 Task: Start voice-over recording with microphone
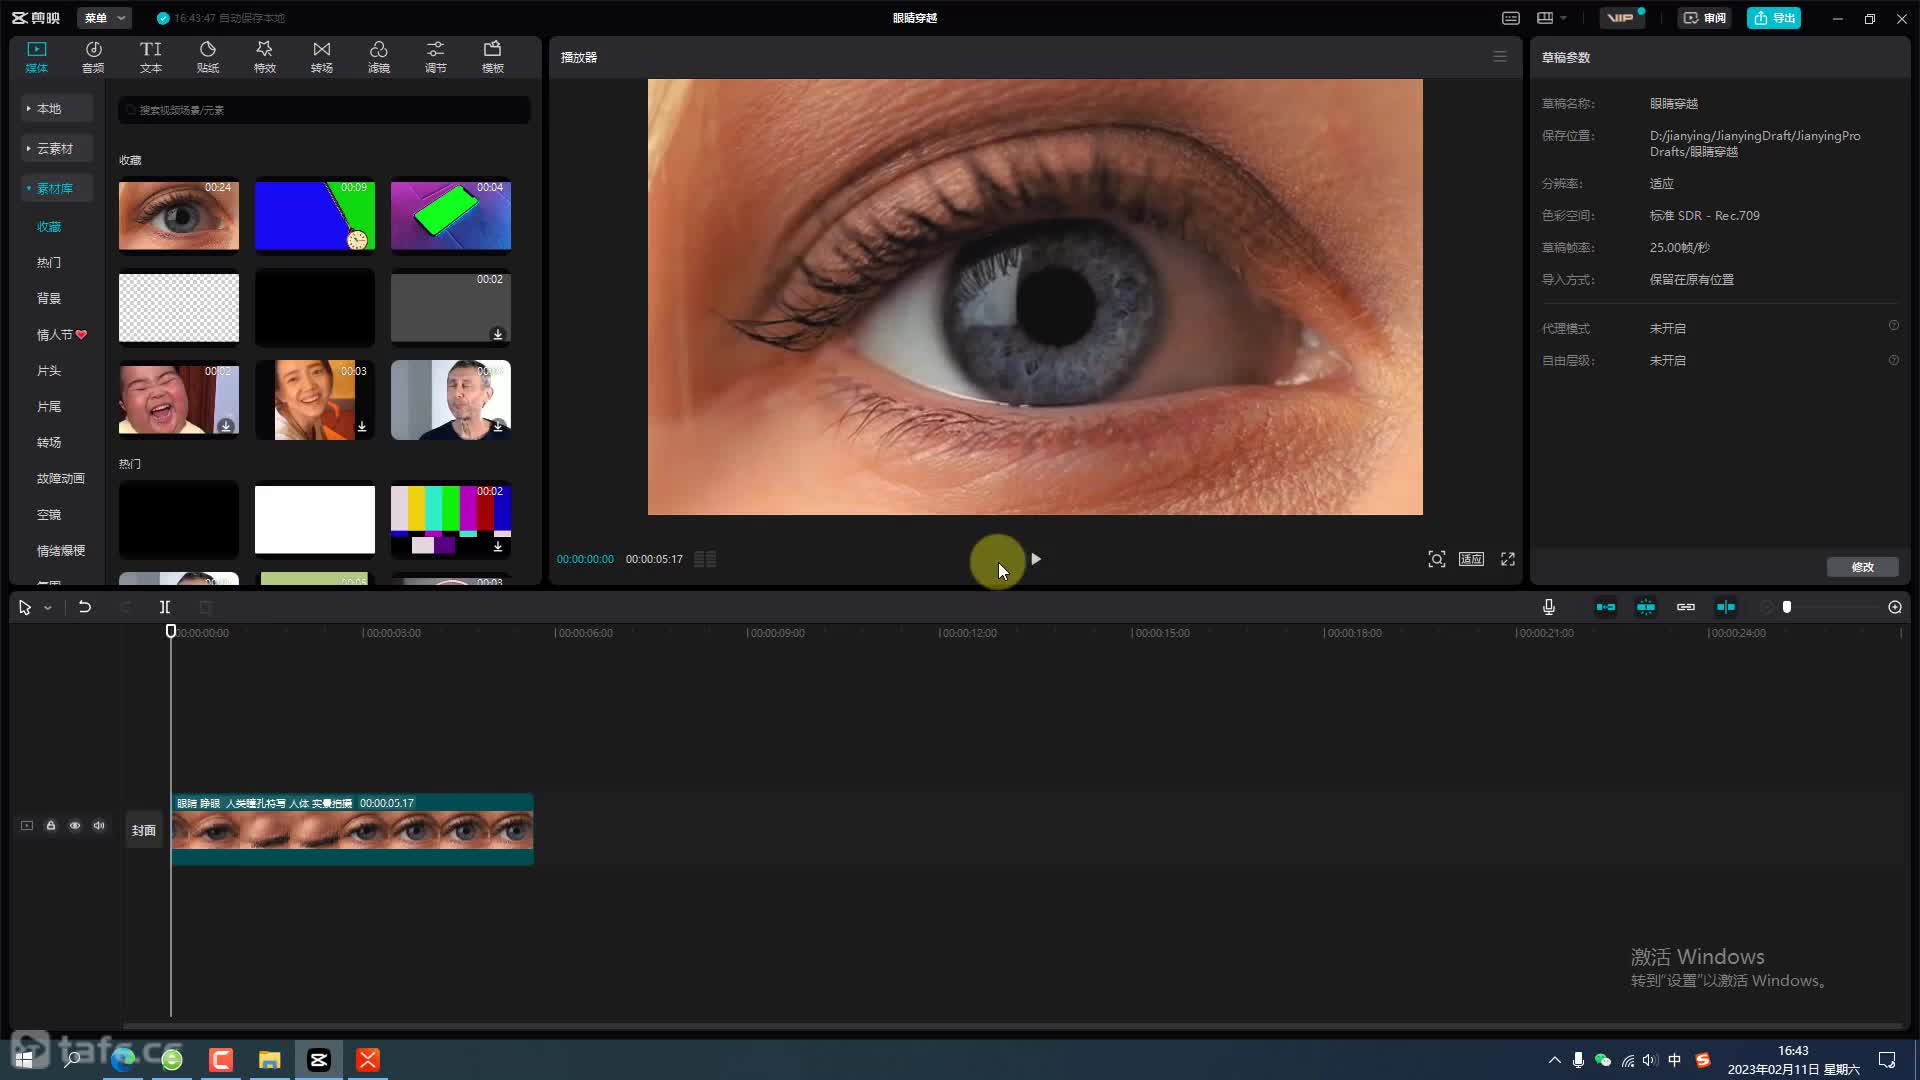tap(1549, 607)
